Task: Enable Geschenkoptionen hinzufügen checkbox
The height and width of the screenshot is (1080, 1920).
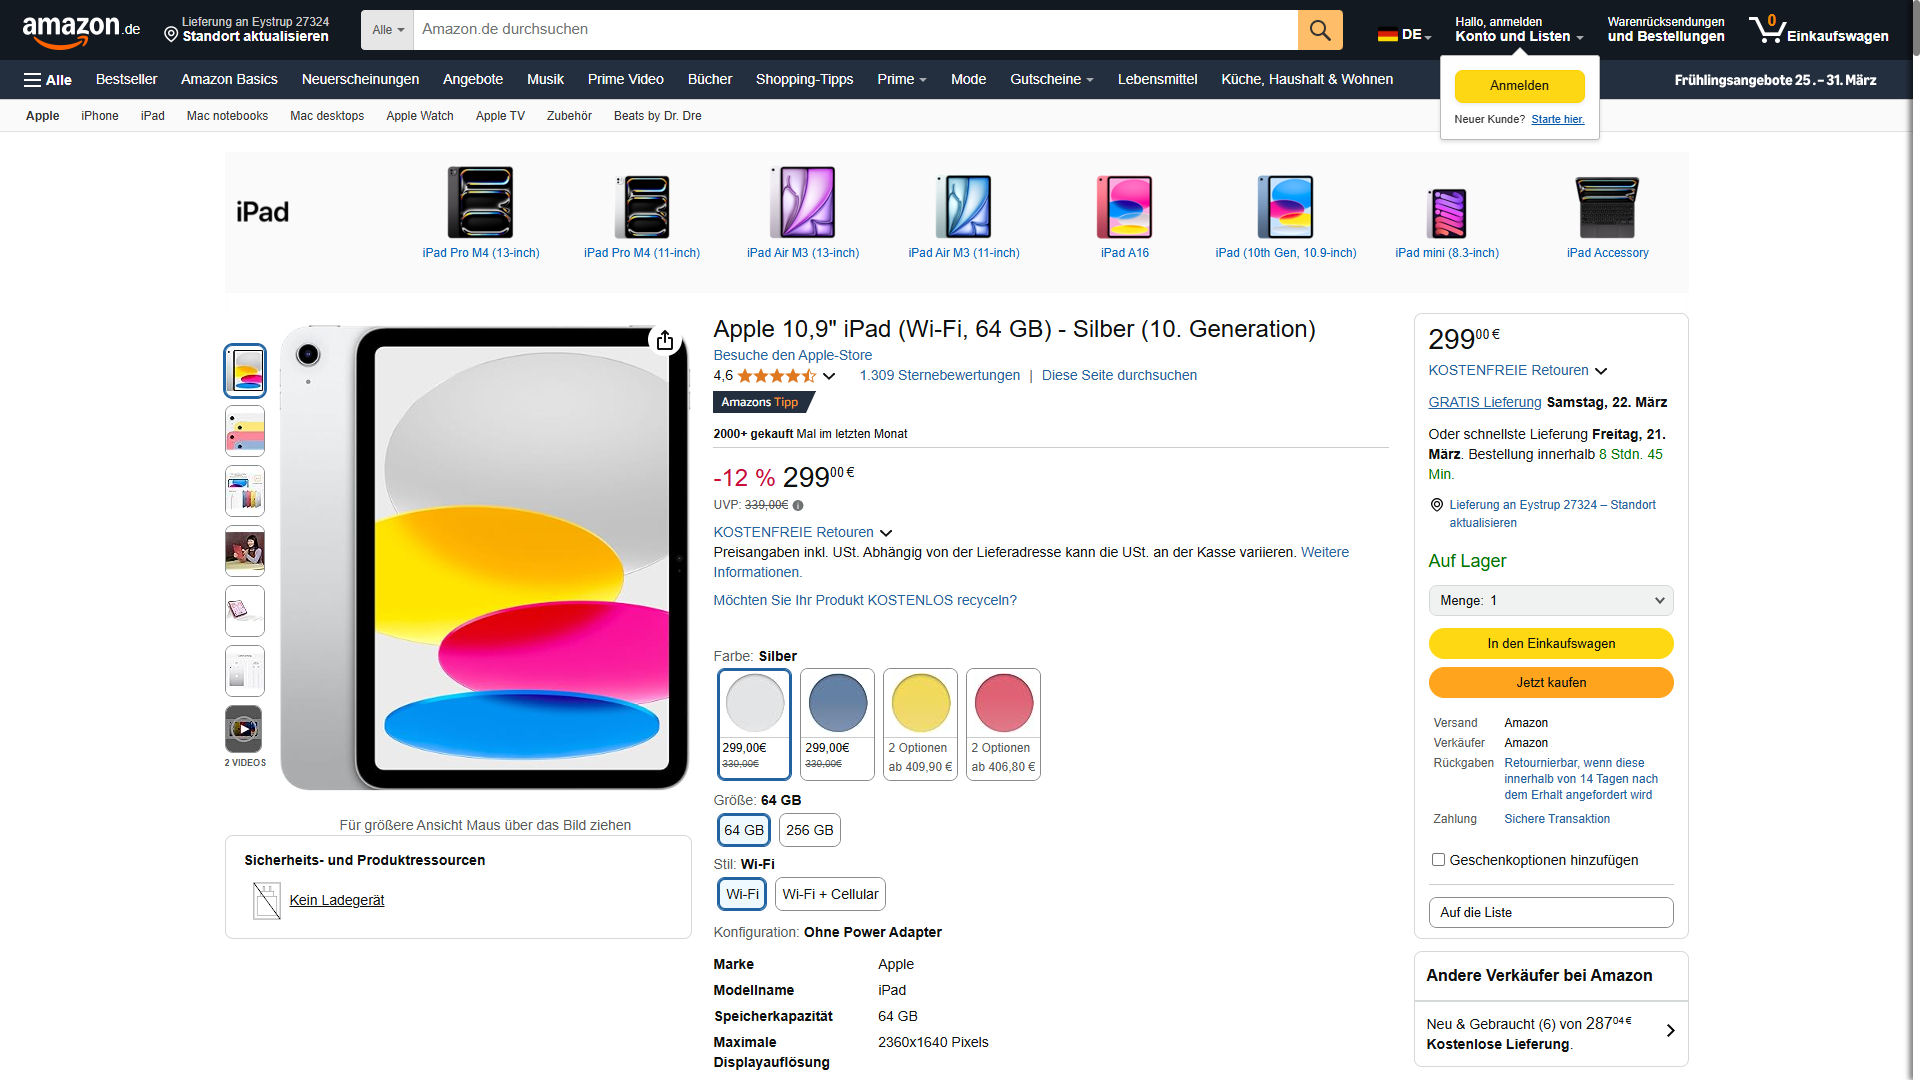Action: 1438,860
